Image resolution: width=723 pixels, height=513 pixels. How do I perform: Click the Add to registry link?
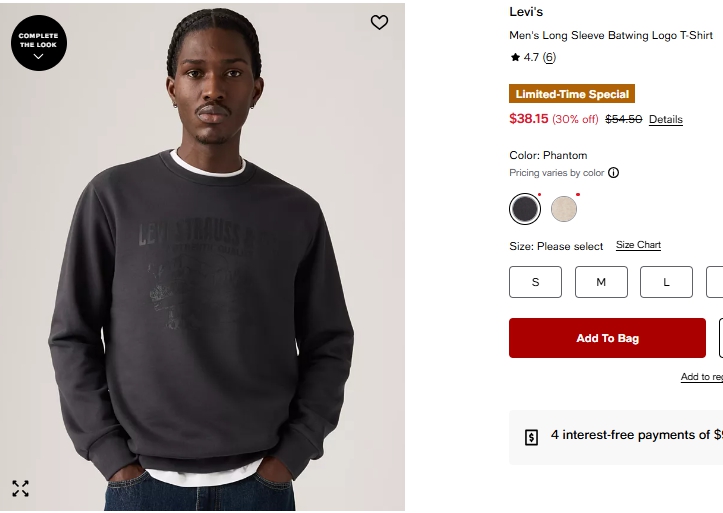tap(701, 377)
